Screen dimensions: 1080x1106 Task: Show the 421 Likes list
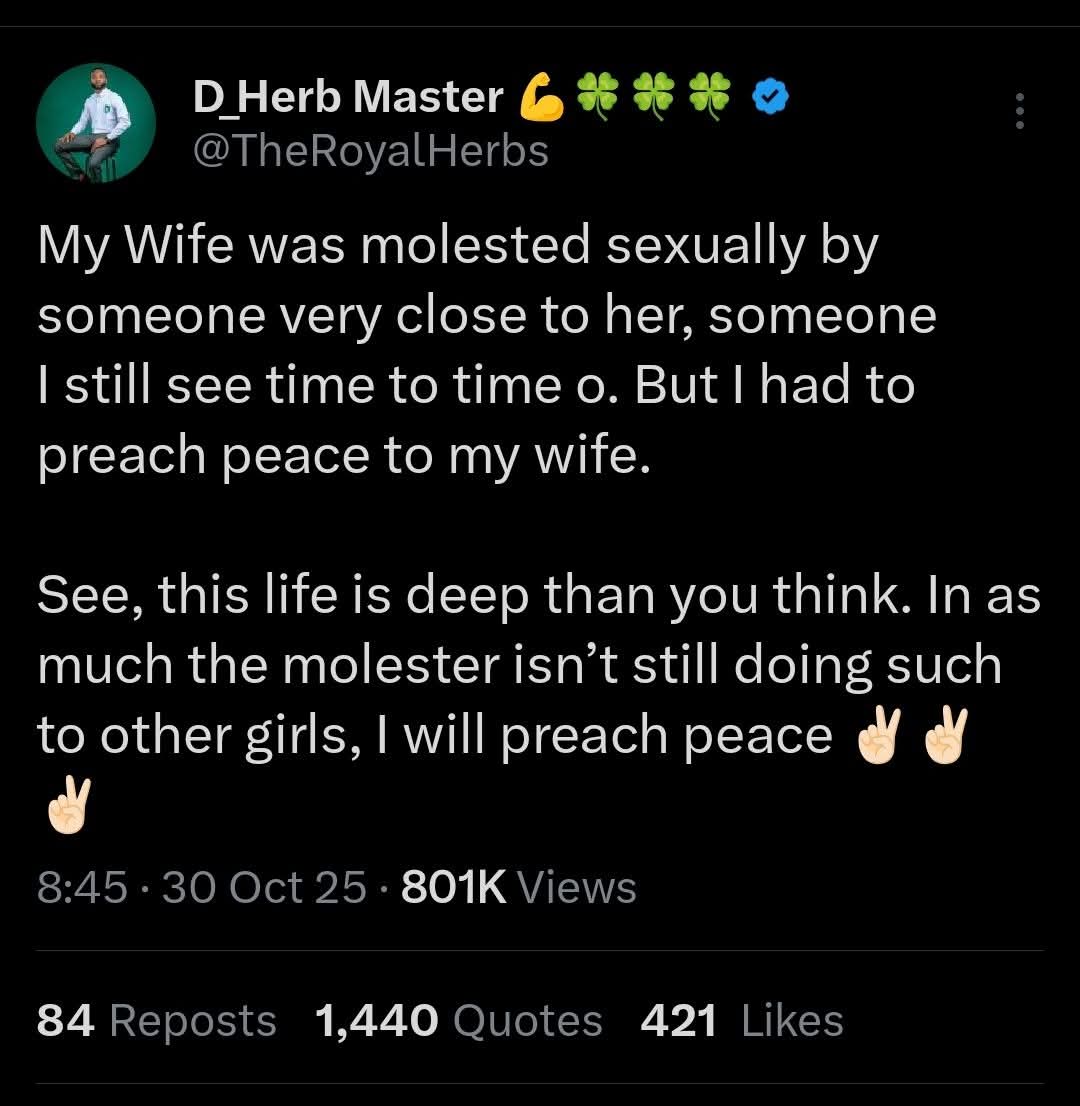tap(742, 1021)
